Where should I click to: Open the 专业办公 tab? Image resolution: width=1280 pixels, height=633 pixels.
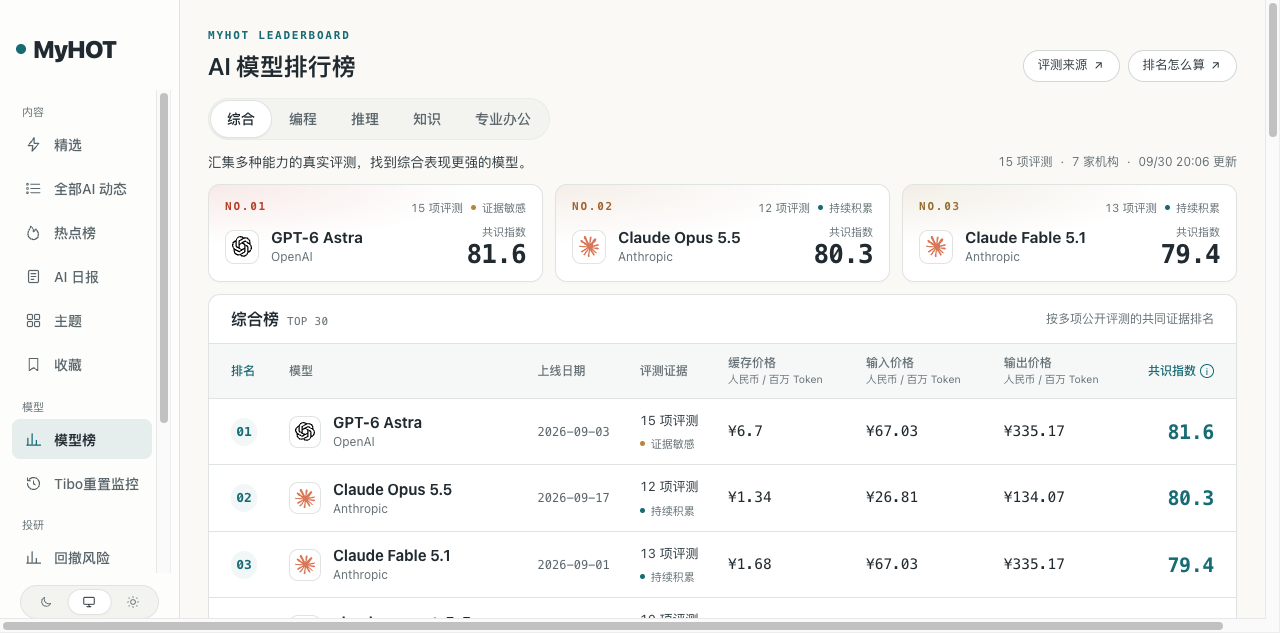pos(503,119)
